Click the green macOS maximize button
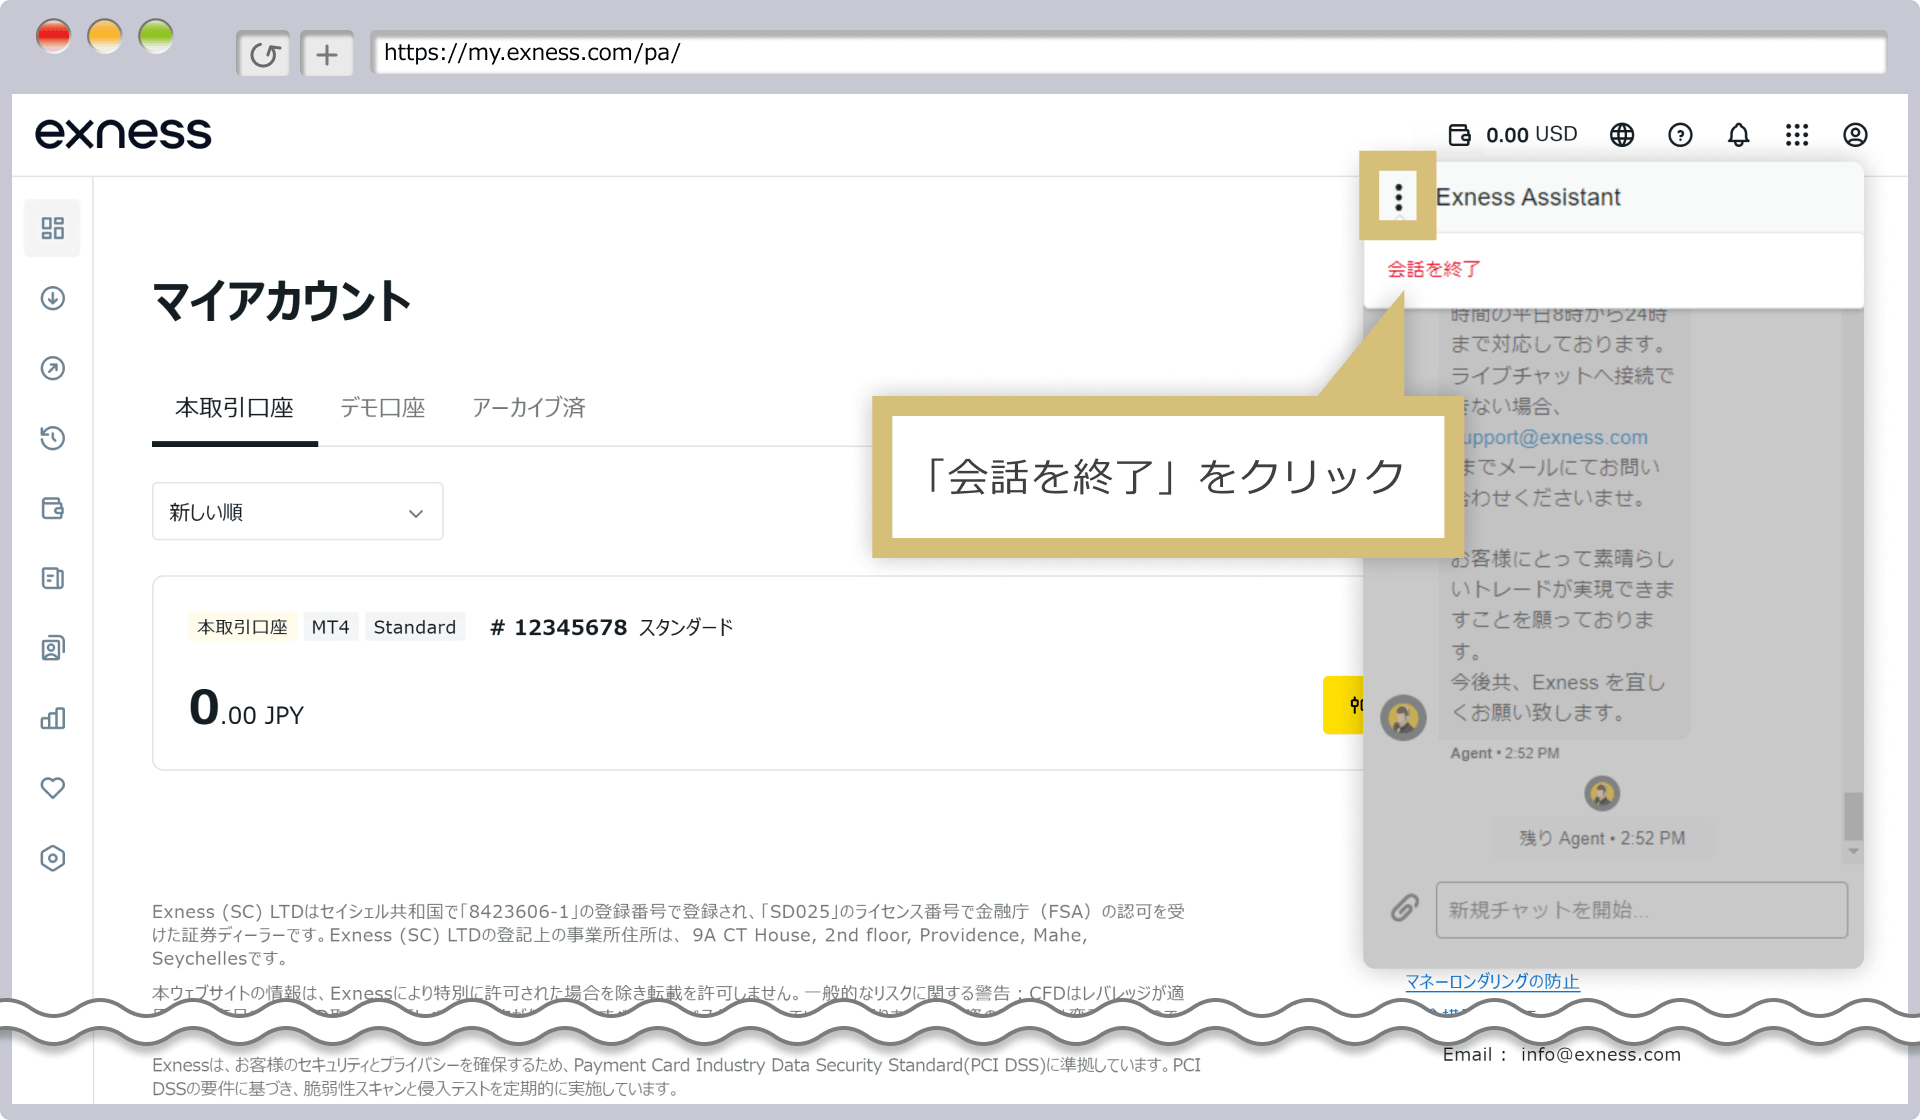The image size is (1920, 1120). [156, 37]
